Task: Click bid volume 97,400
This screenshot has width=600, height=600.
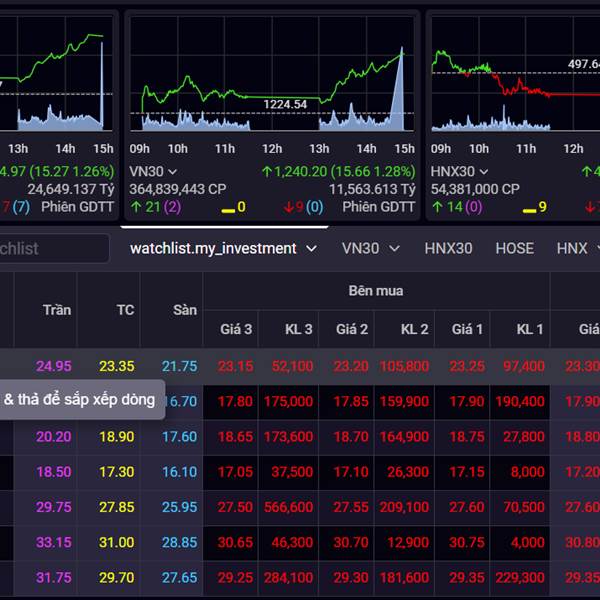Action: click(524, 366)
